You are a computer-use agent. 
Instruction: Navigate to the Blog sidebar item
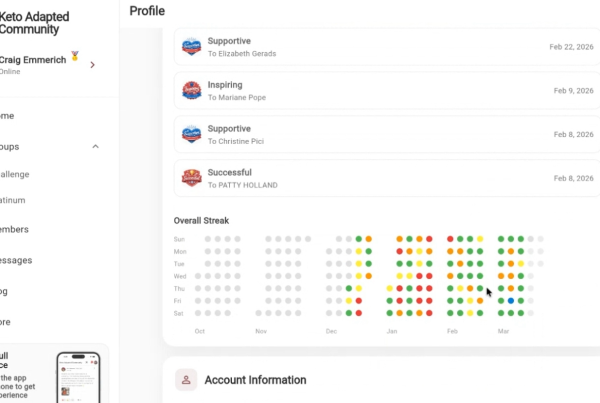coord(5,292)
